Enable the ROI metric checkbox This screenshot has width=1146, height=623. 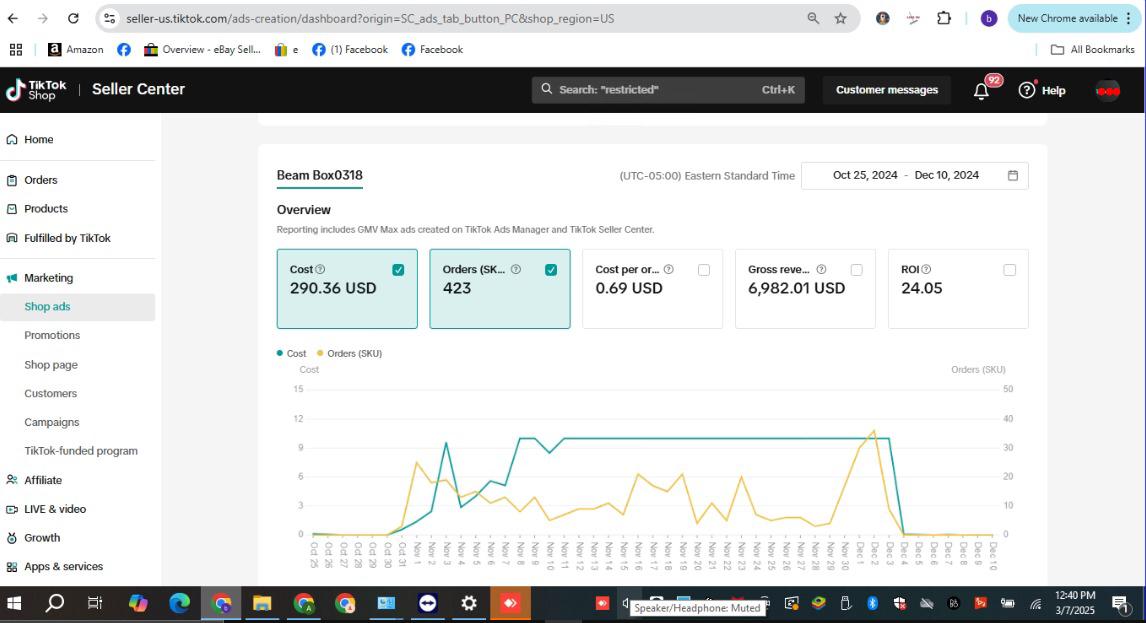[1009, 270]
